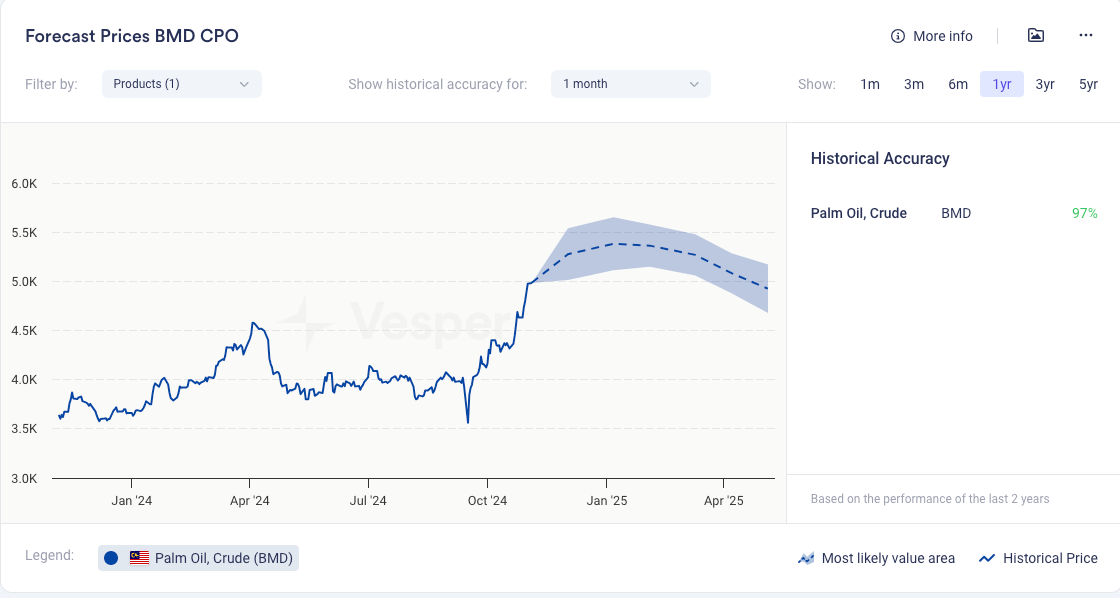Click the 97% historical accuracy value
The width and height of the screenshot is (1120, 598).
coord(1085,213)
